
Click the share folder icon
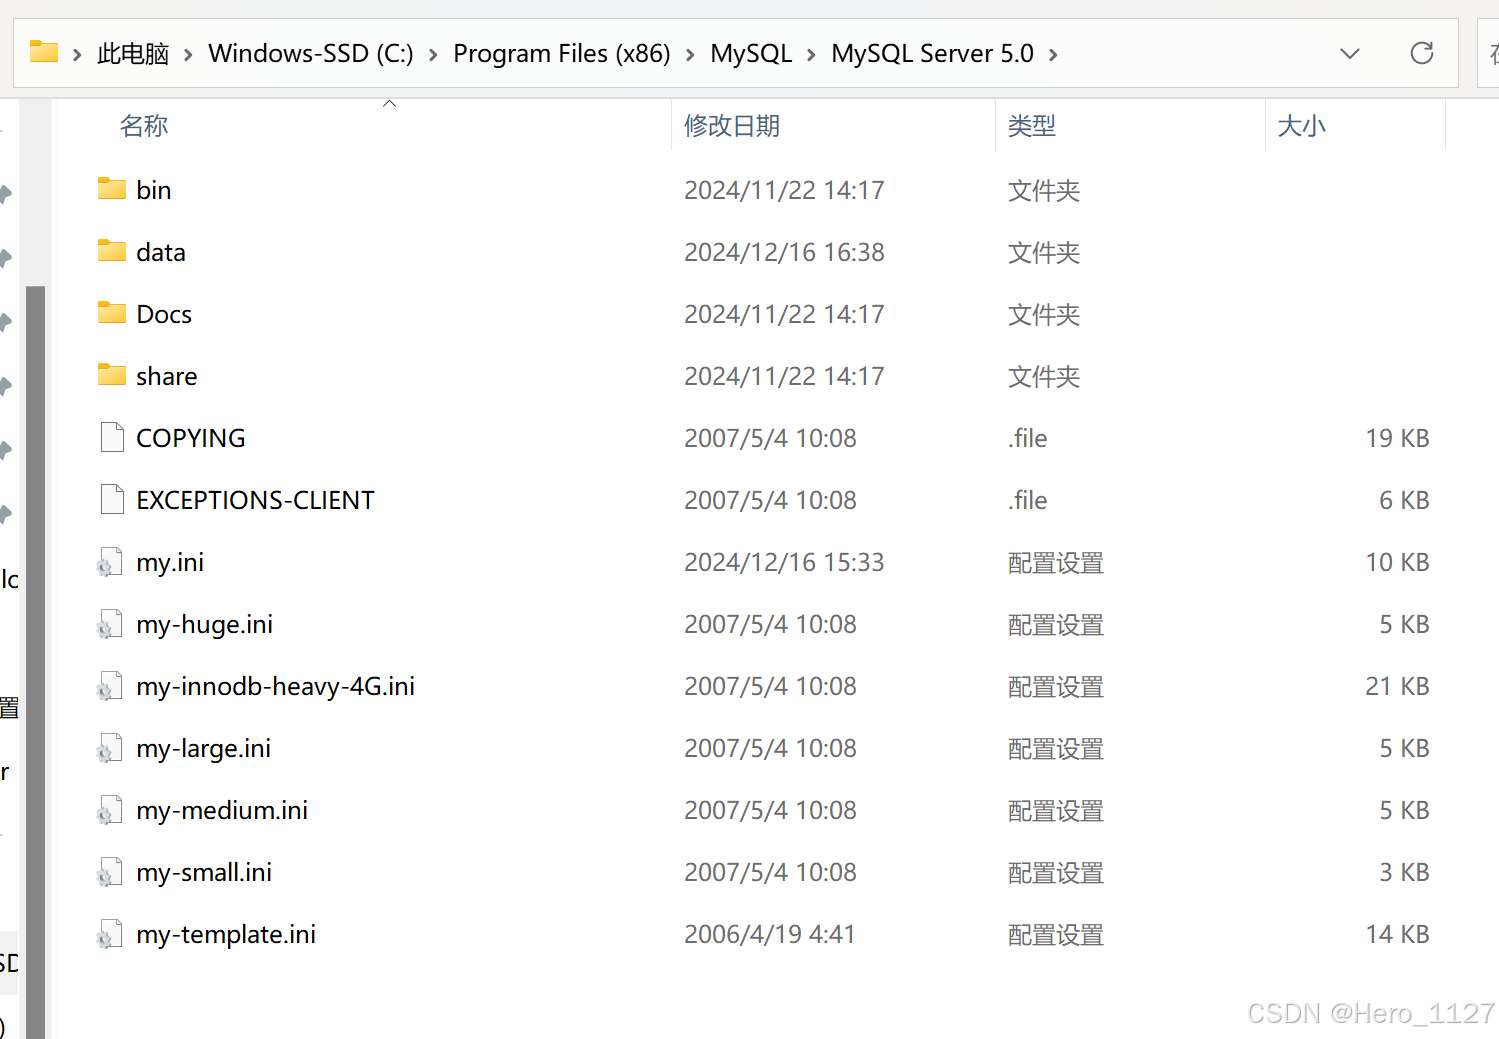click(112, 375)
